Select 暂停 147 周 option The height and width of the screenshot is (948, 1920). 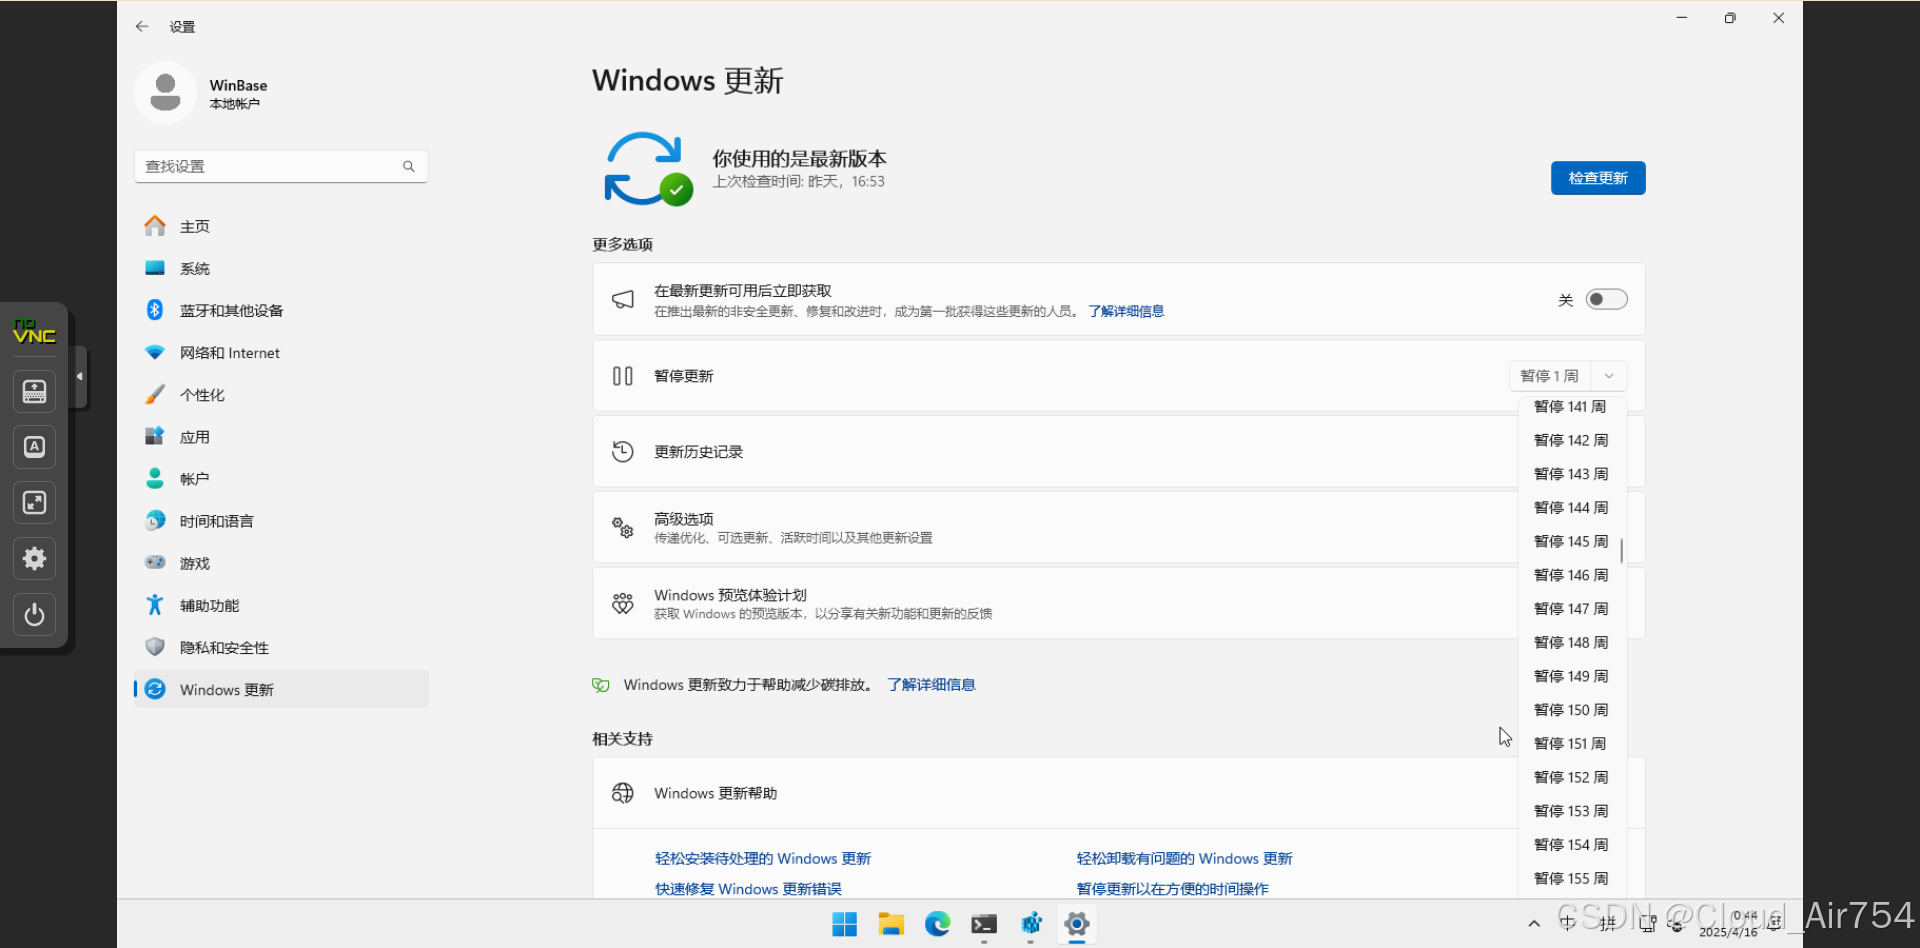1571,609
